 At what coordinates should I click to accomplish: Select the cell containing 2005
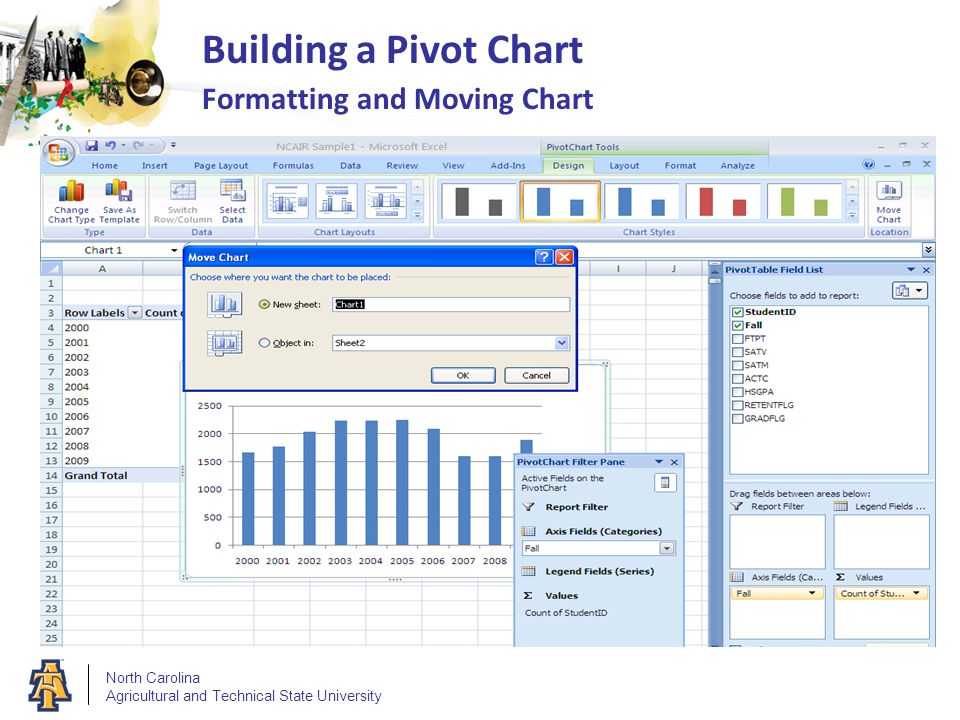pyautogui.click(x=102, y=402)
